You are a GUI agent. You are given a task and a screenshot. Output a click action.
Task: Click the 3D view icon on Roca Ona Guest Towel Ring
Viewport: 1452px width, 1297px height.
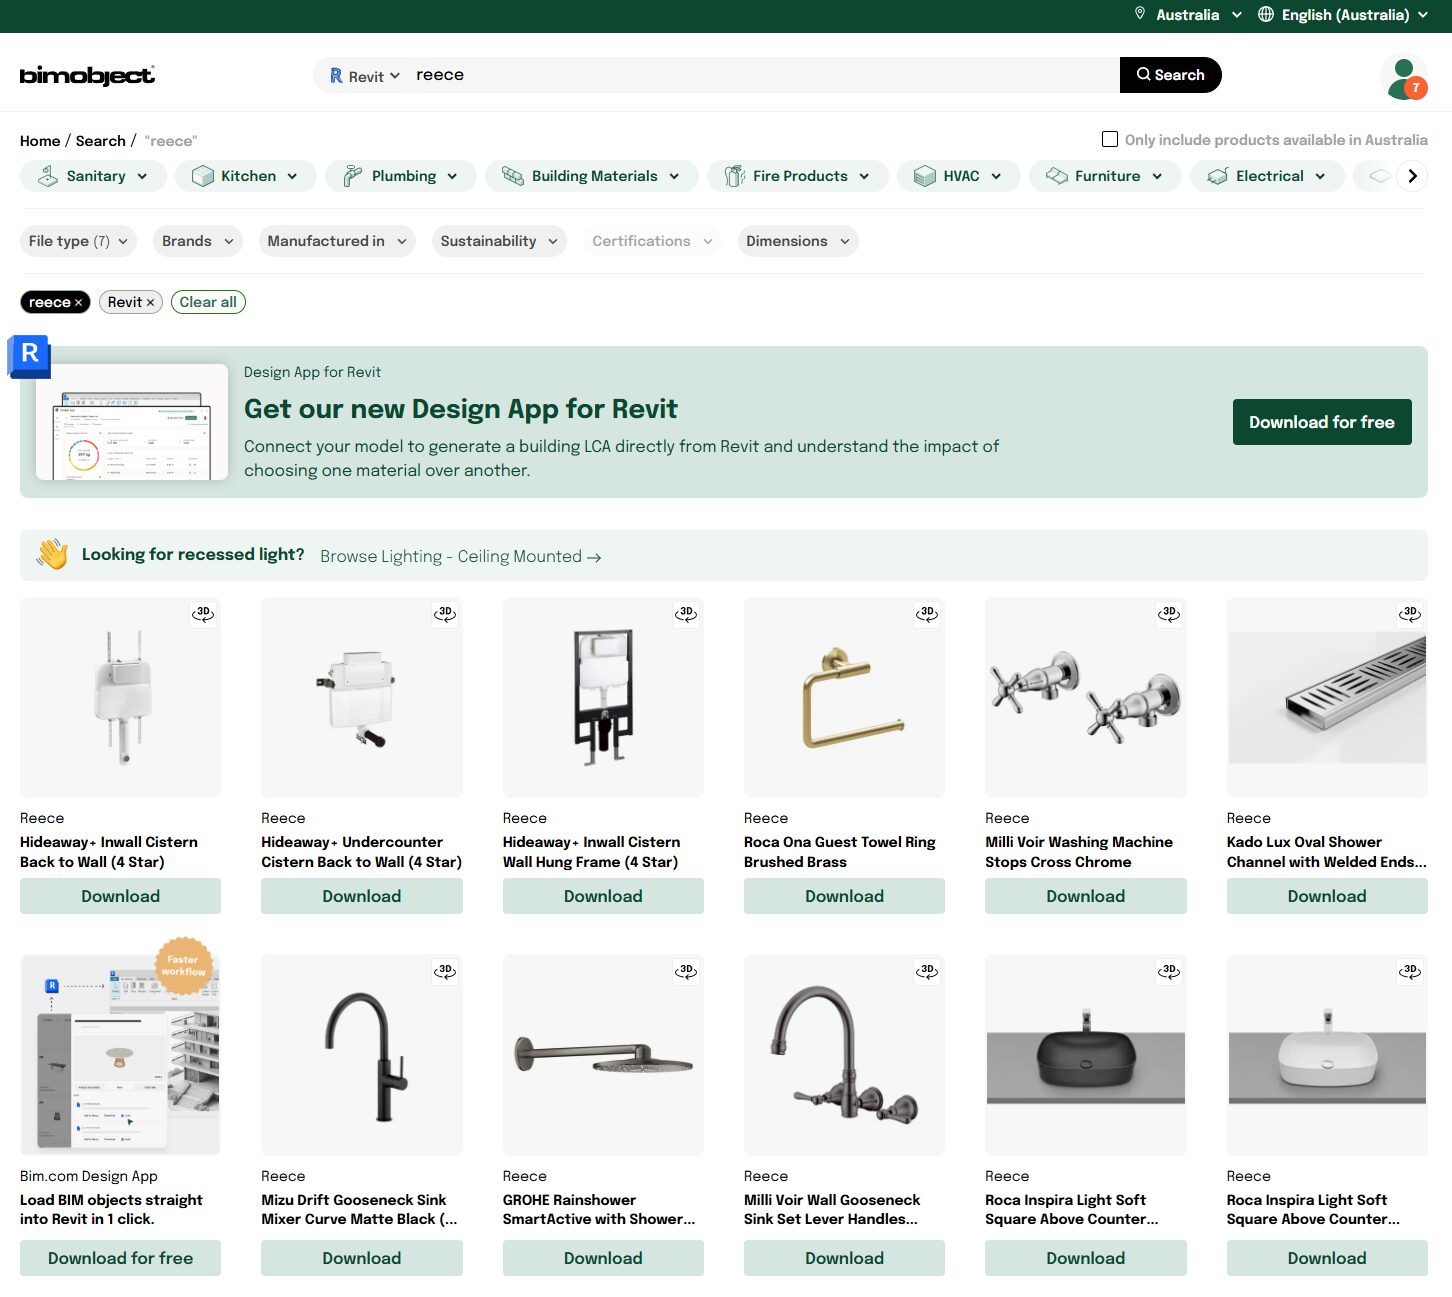927,615
